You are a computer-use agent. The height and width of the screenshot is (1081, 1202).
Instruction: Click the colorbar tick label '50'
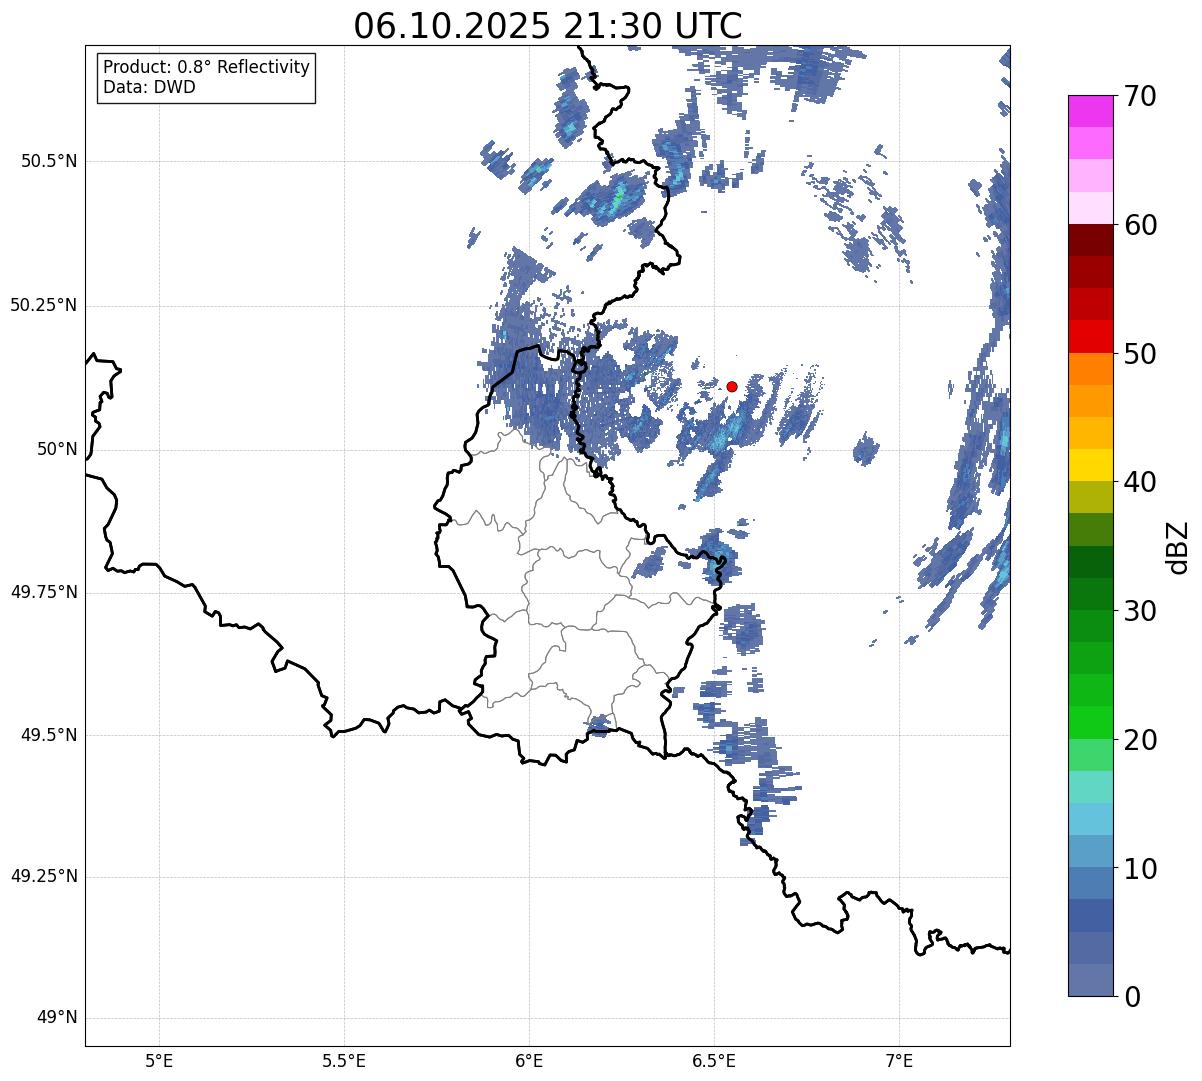1140,354
